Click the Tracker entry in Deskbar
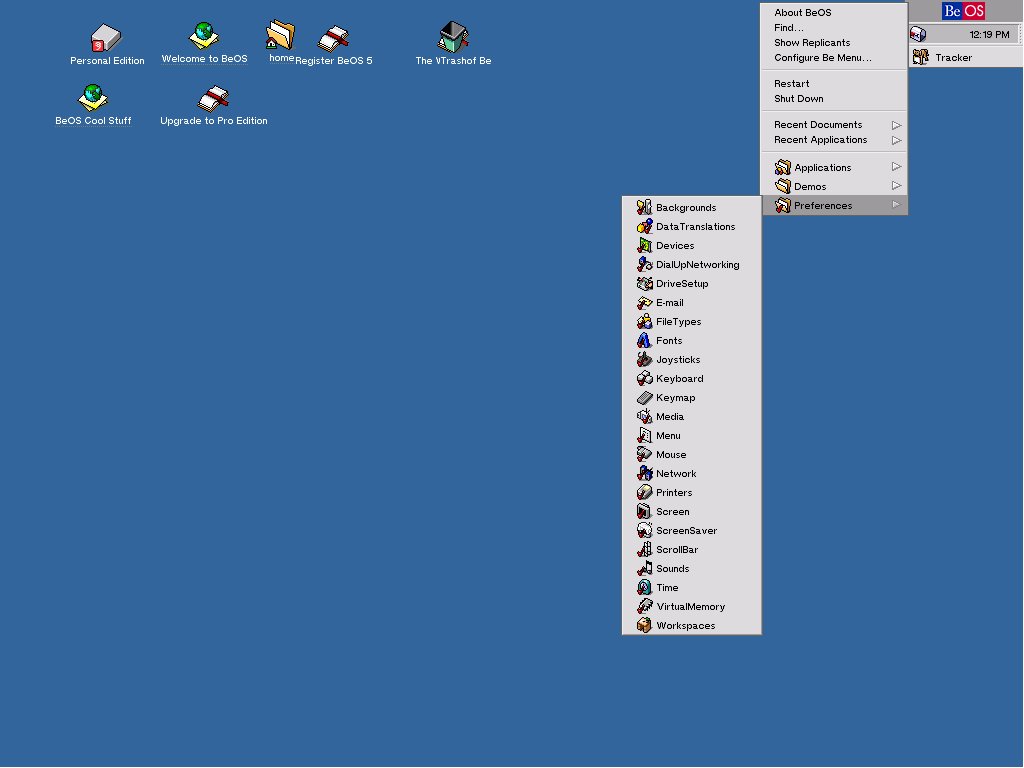 [x=952, y=58]
